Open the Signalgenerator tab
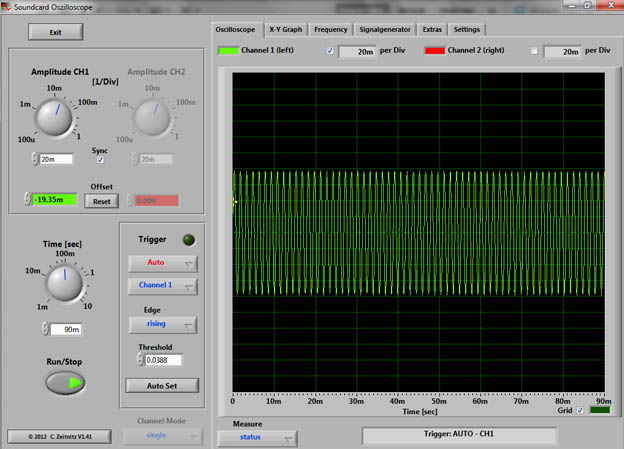Viewport: 624px width, 449px height. pyautogui.click(x=385, y=29)
